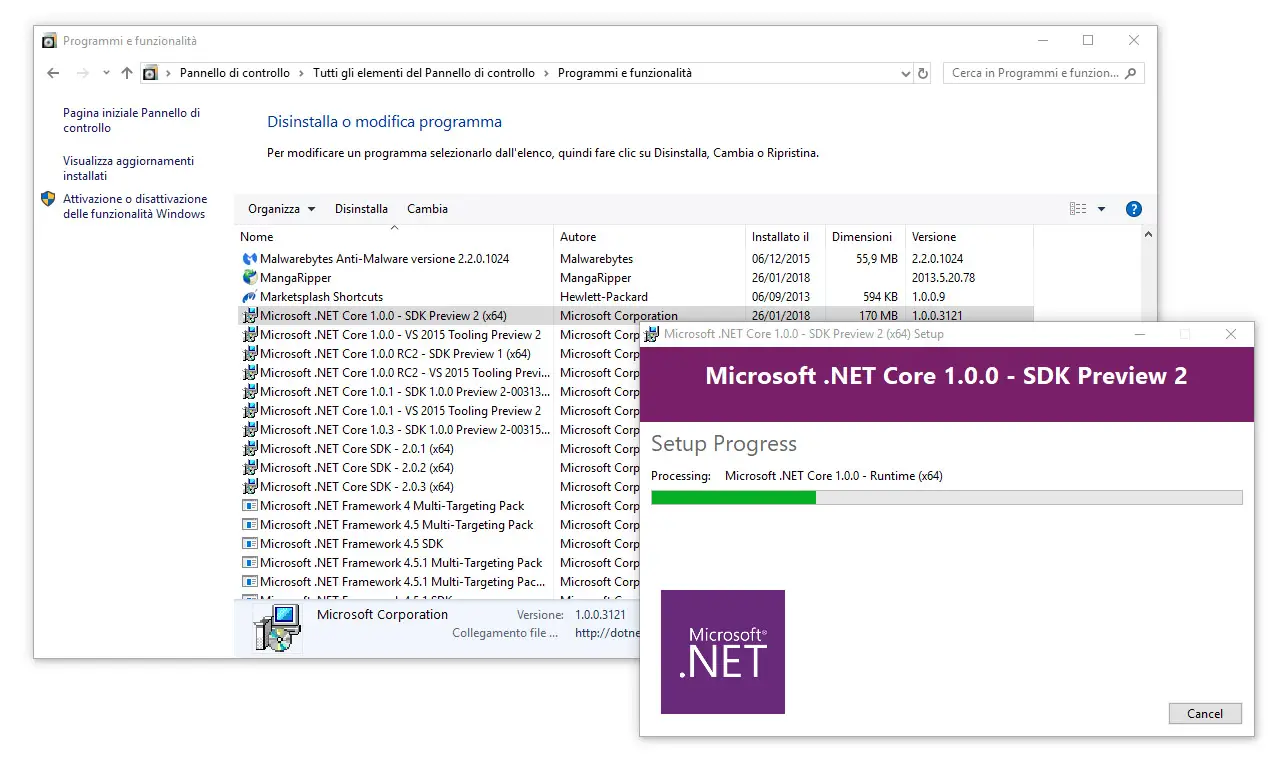Click the Setup window title bar icon
The height and width of the screenshot is (768, 1281).
click(x=652, y=334)
